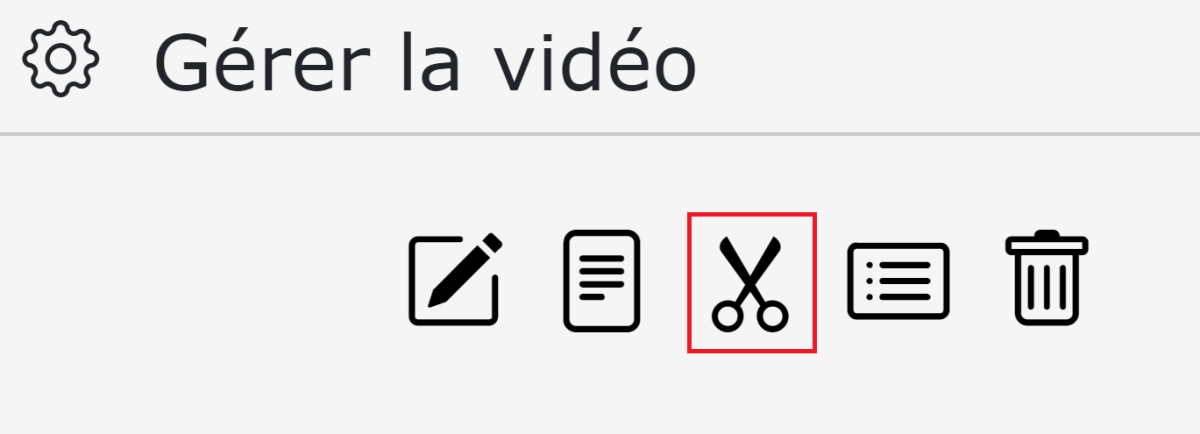
Task: Click the Gérer la vidéo heading text
Action: 425,62
